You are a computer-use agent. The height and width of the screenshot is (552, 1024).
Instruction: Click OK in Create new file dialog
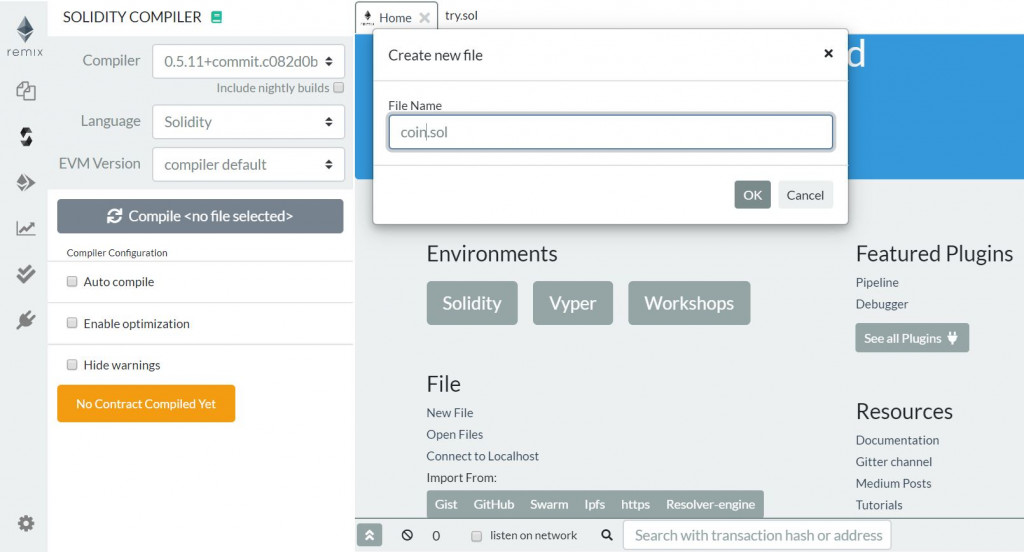pyautogui.click(x=752, y=195)
